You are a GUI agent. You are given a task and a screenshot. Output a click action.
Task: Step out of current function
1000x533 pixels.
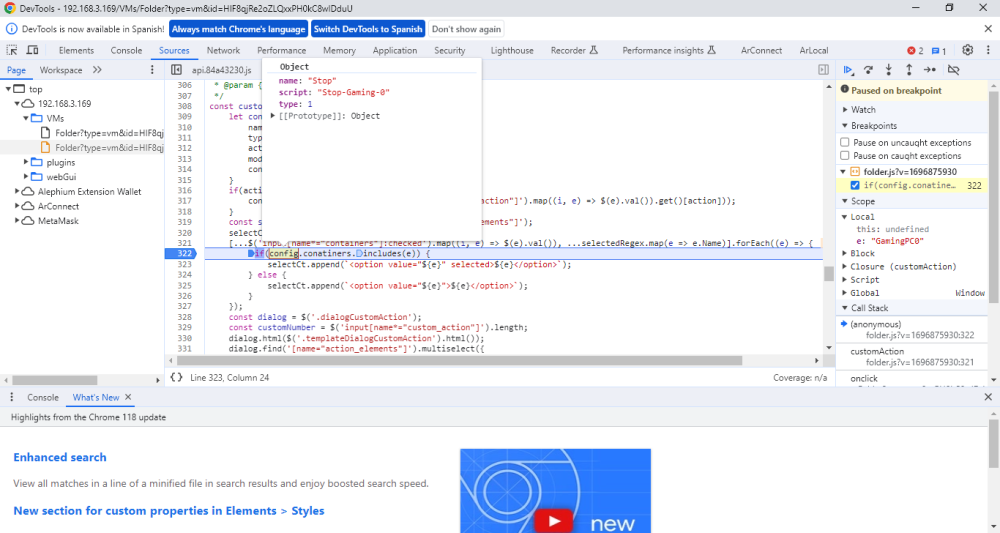[x=909, y=70]
